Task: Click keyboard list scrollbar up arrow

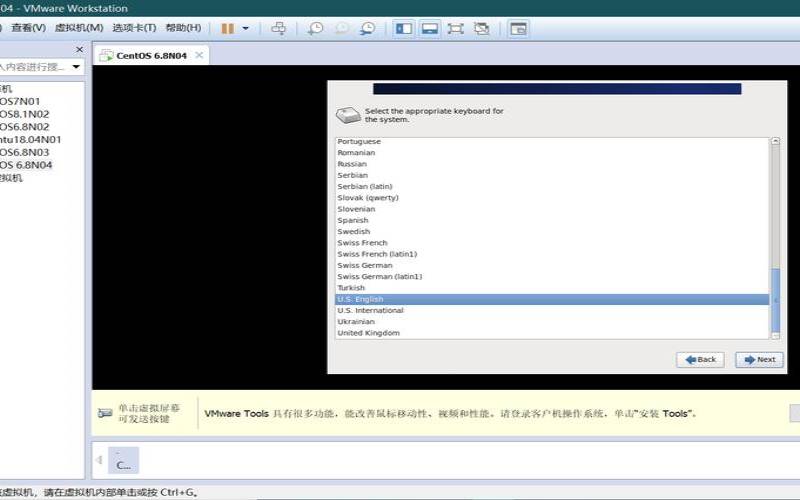Action: [776, 141]
